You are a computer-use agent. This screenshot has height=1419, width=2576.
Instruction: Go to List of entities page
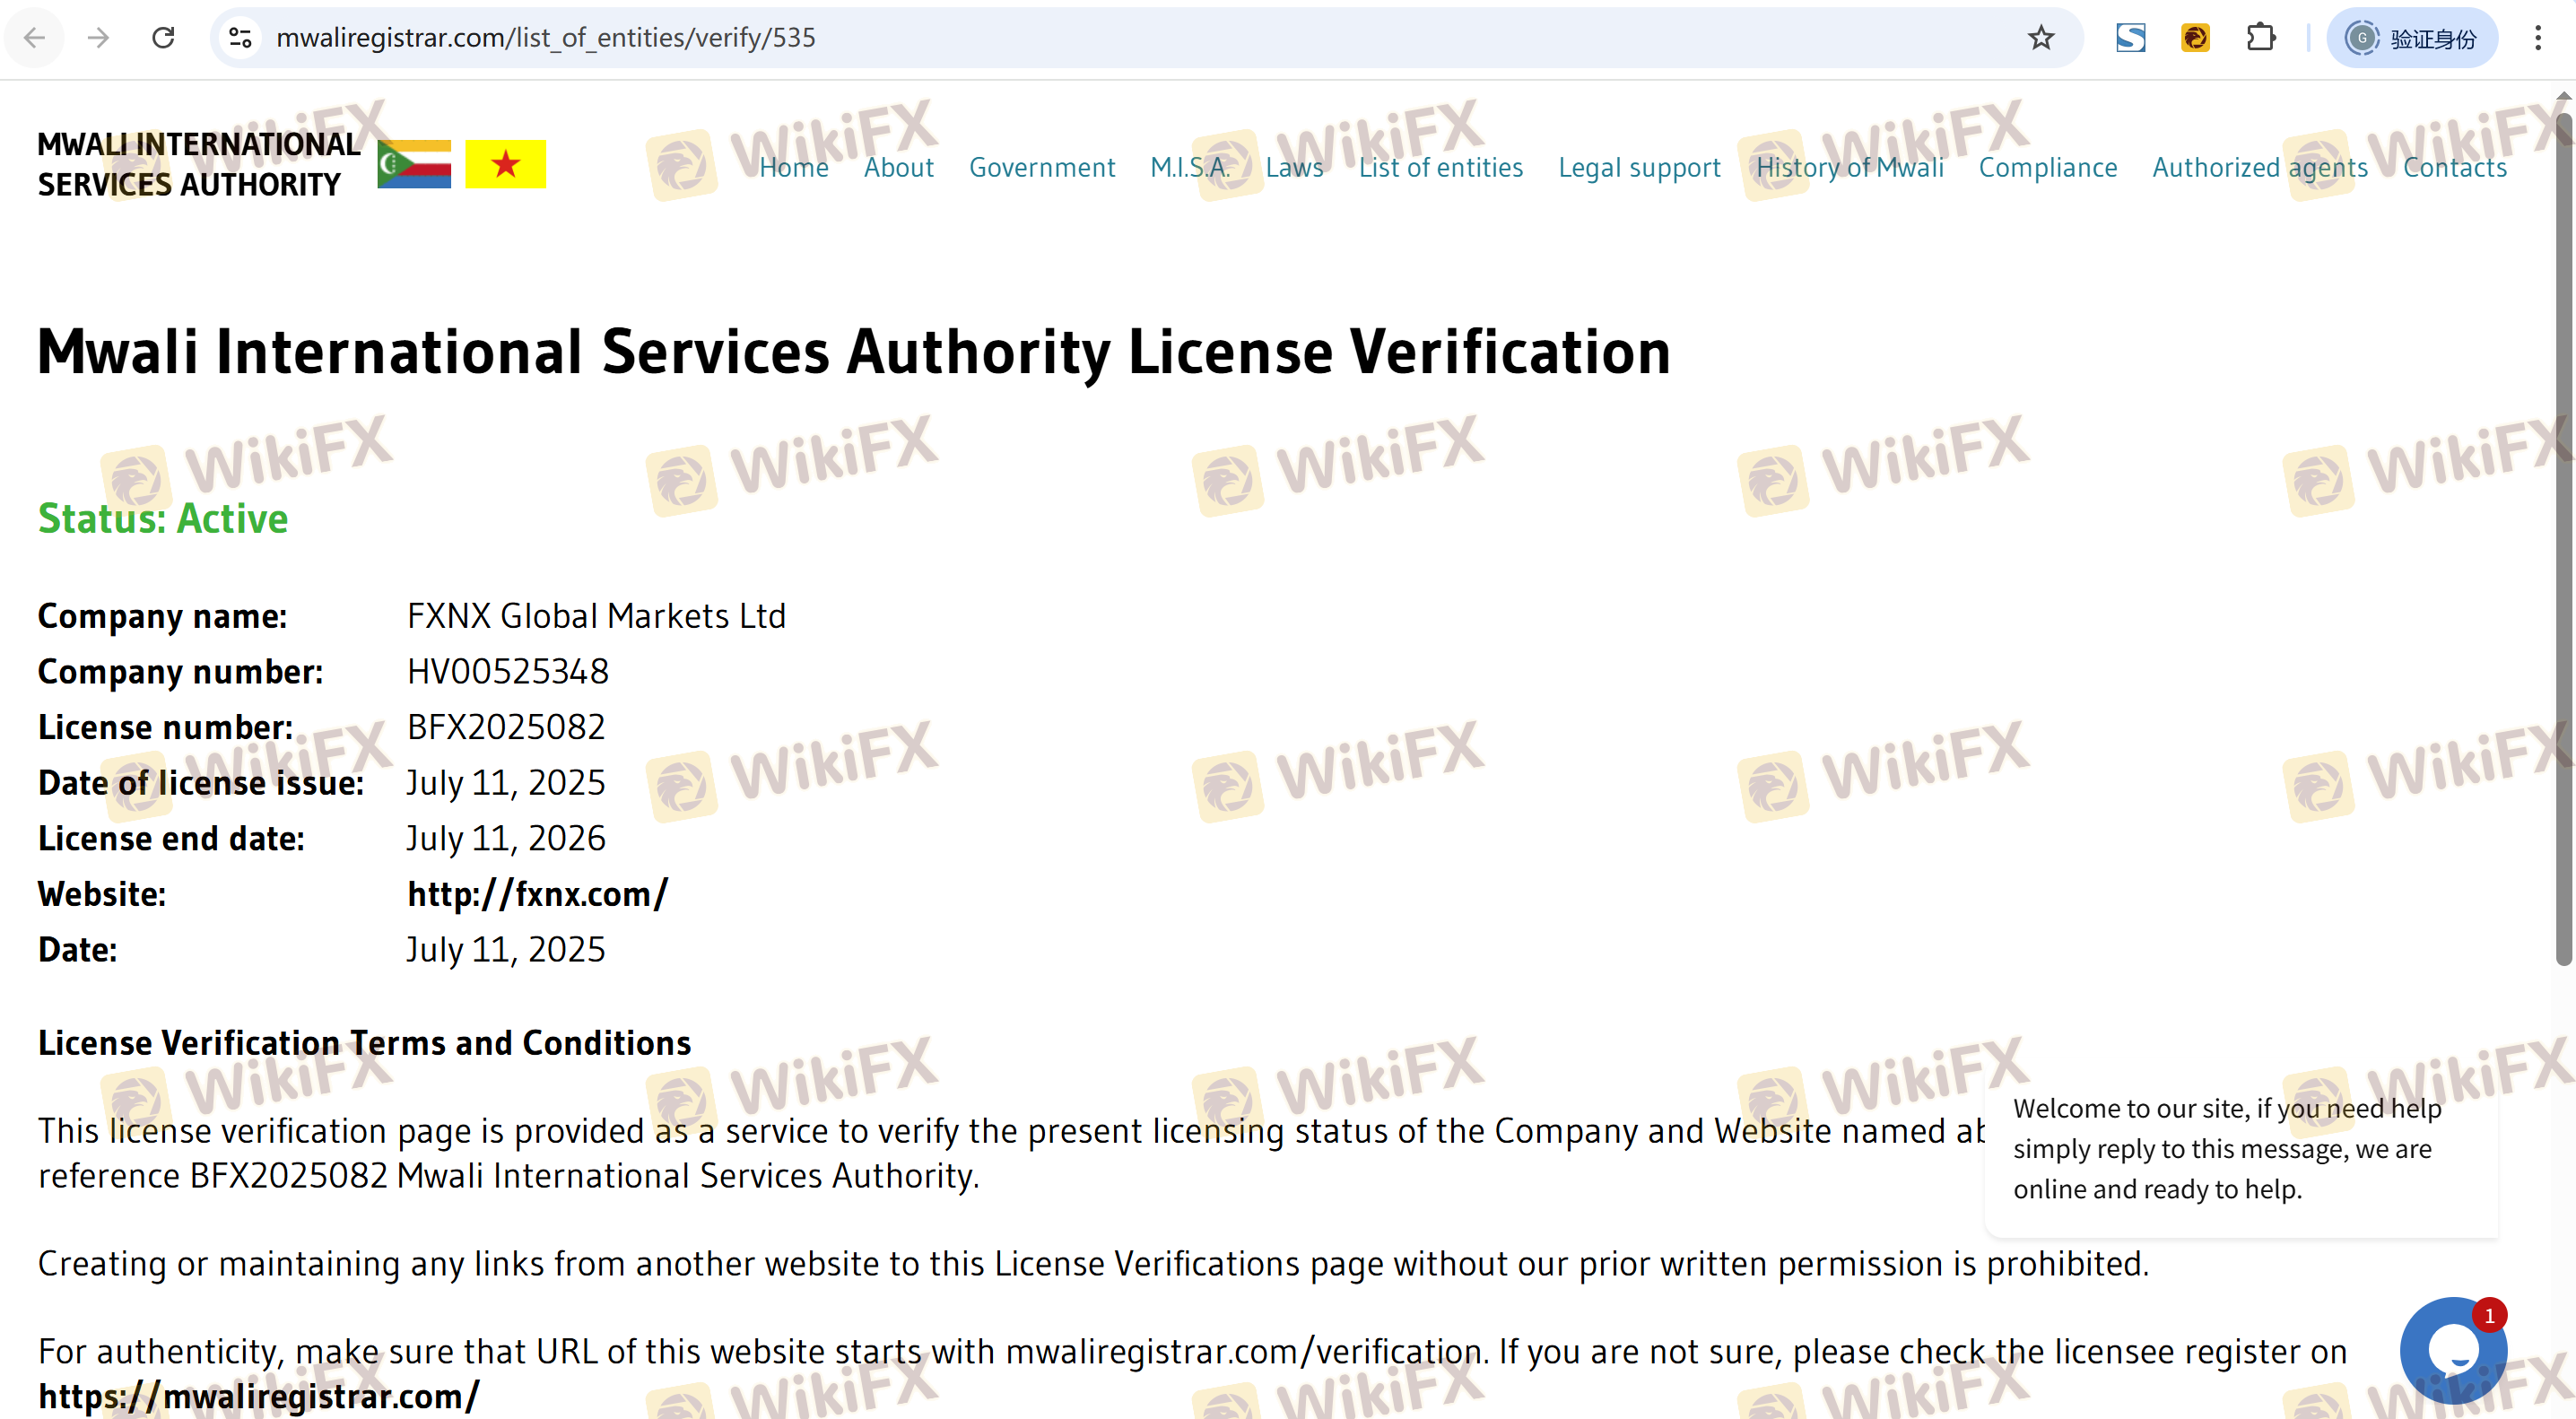[1440, 168]
